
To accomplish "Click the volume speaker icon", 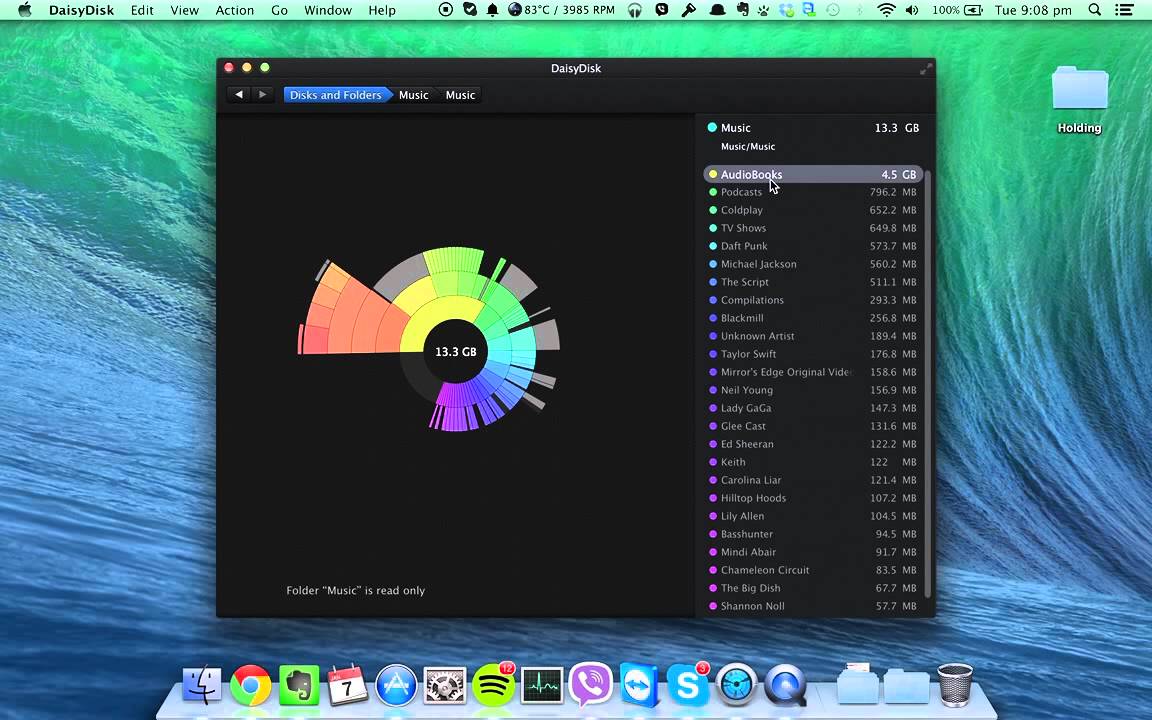I will [x=912, y=10].
